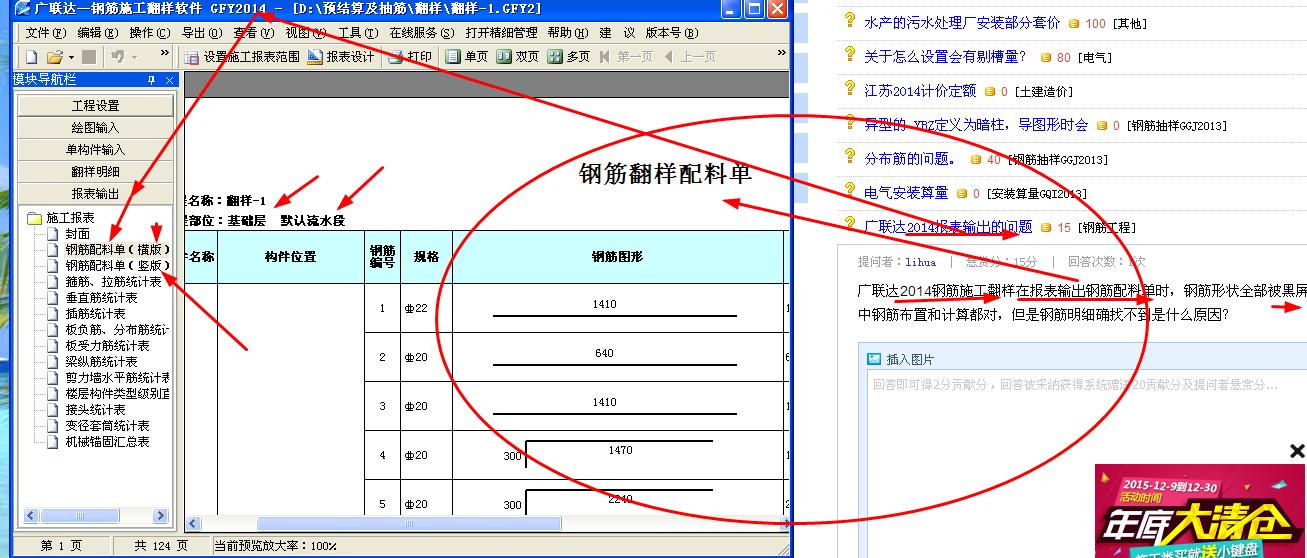Open 打开精细管理 menu item

(502, 33)
